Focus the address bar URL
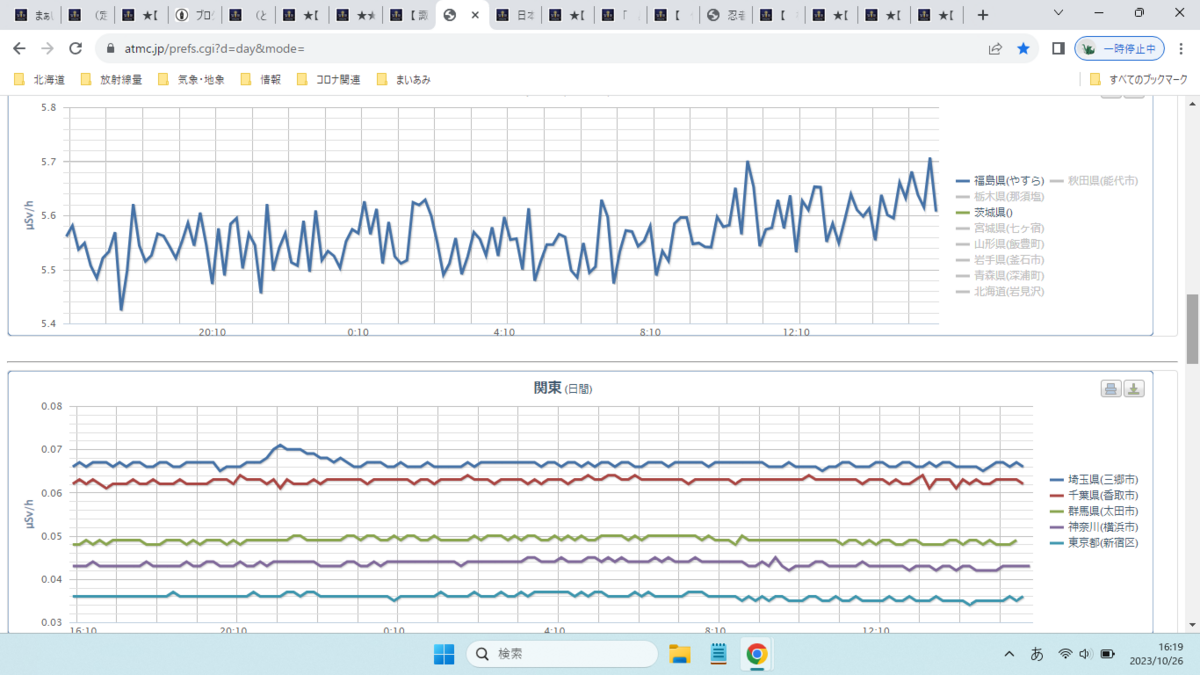The image size is (1200, 675). tap(215, 48)
